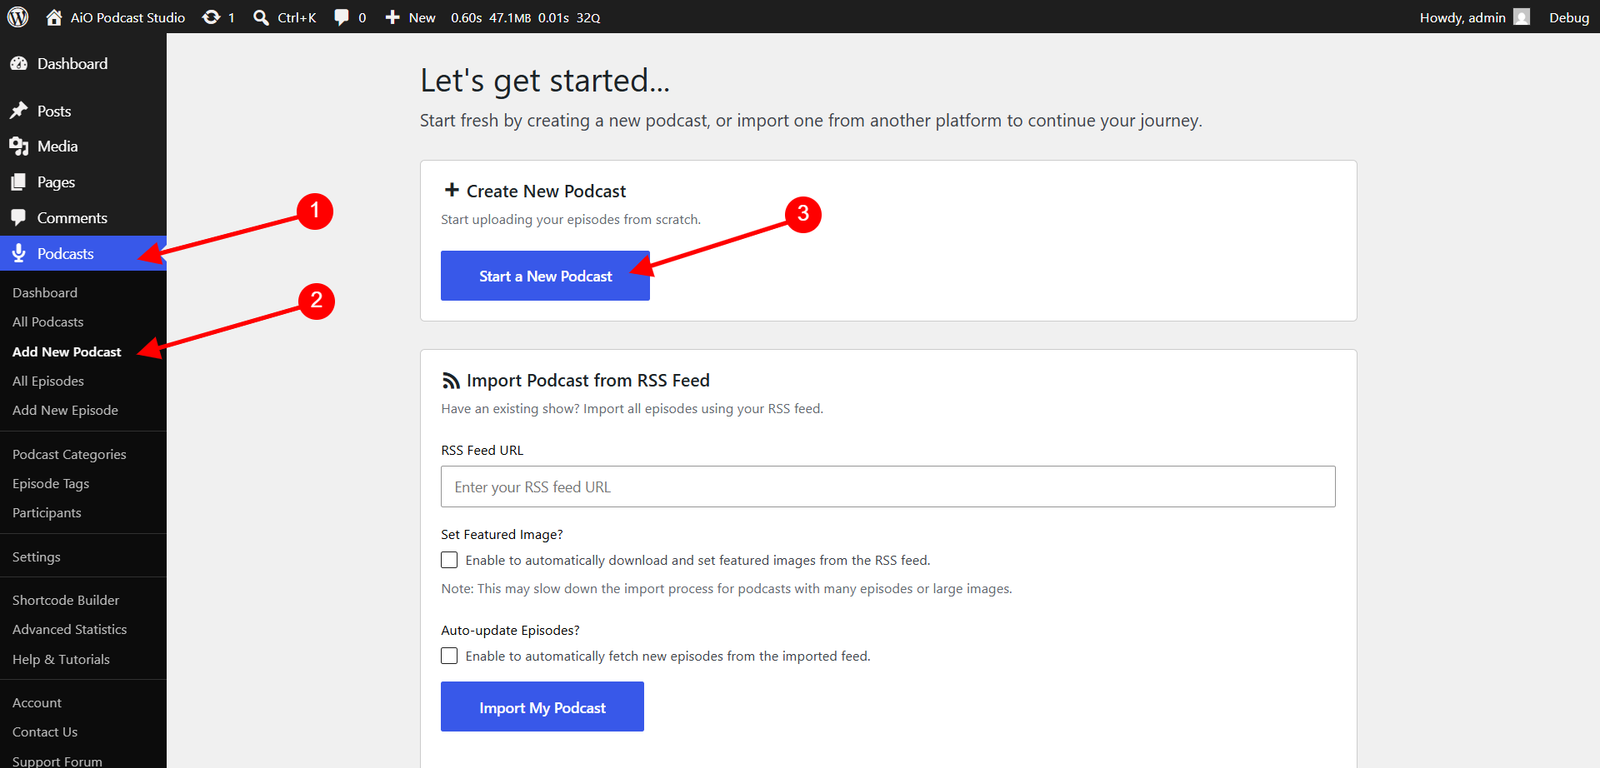The image size is (1600, 768).
Task: Click Import My Podcast button
Action: 542,707
